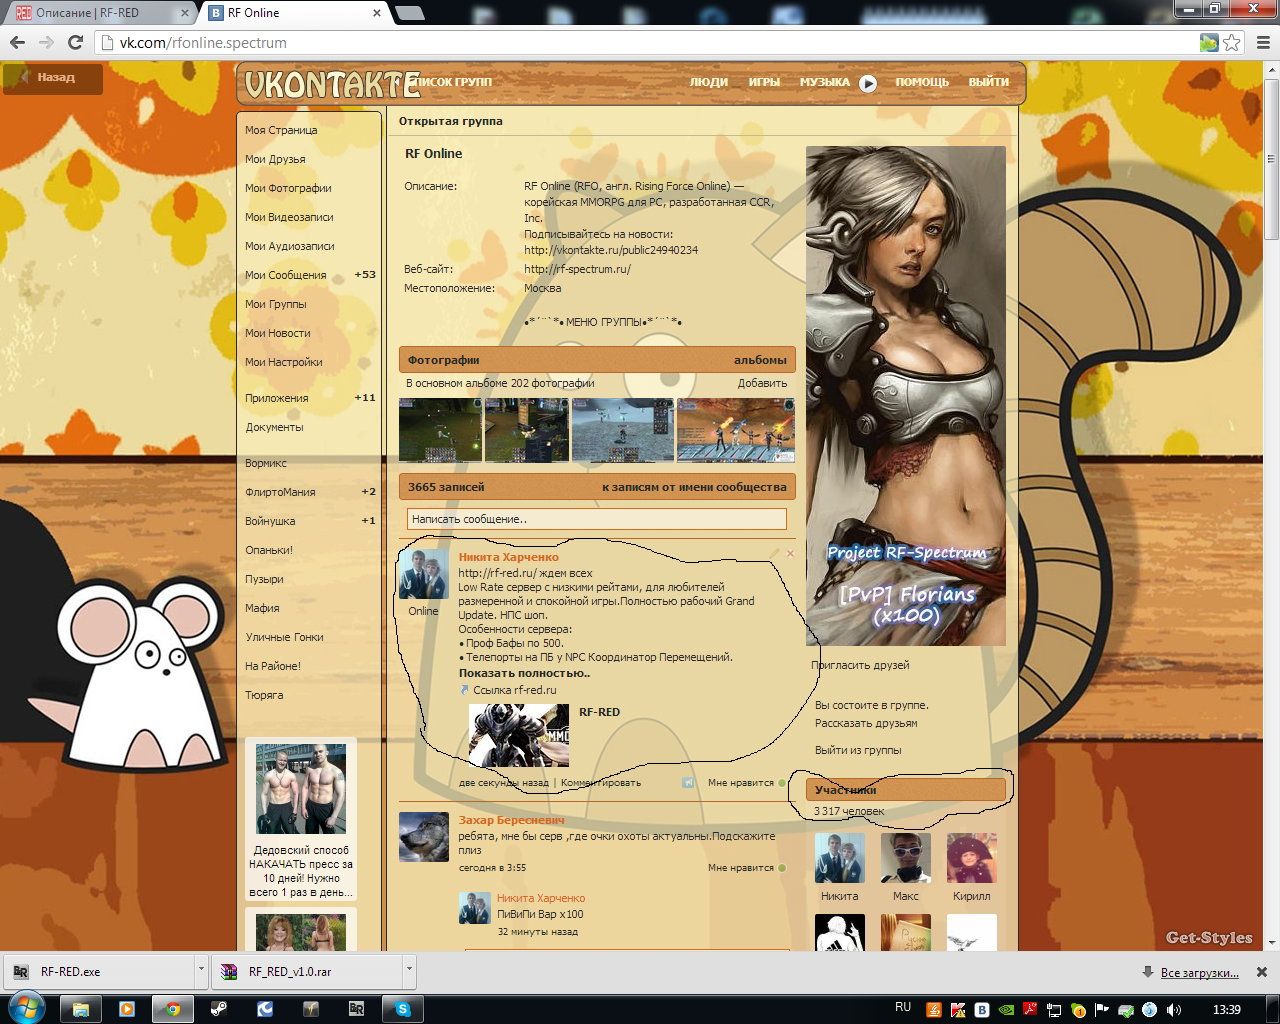Click Рассказать друзьям
The height and width of the screenshot is (1024, 1280).
coord(866,723)
